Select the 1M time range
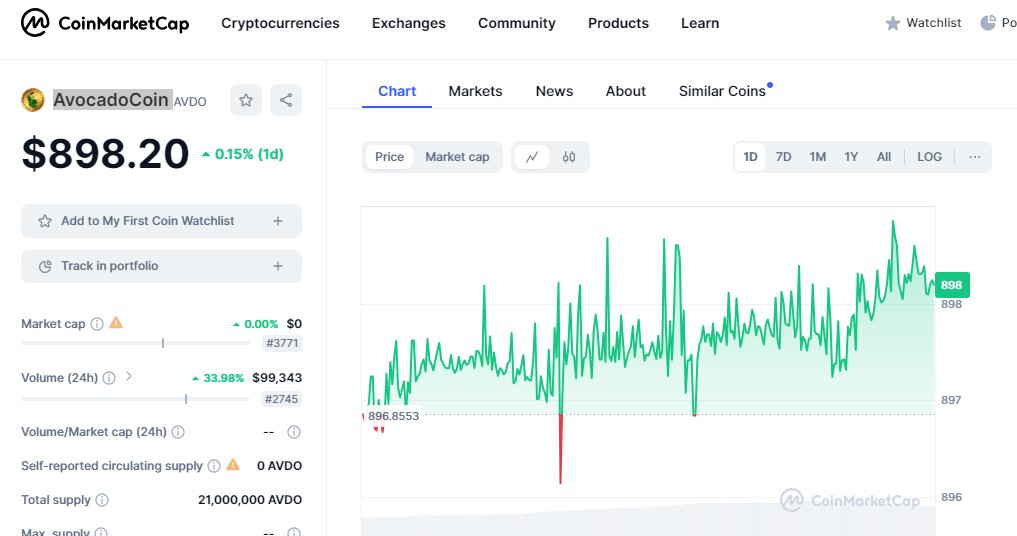 [x=818, y=157]
